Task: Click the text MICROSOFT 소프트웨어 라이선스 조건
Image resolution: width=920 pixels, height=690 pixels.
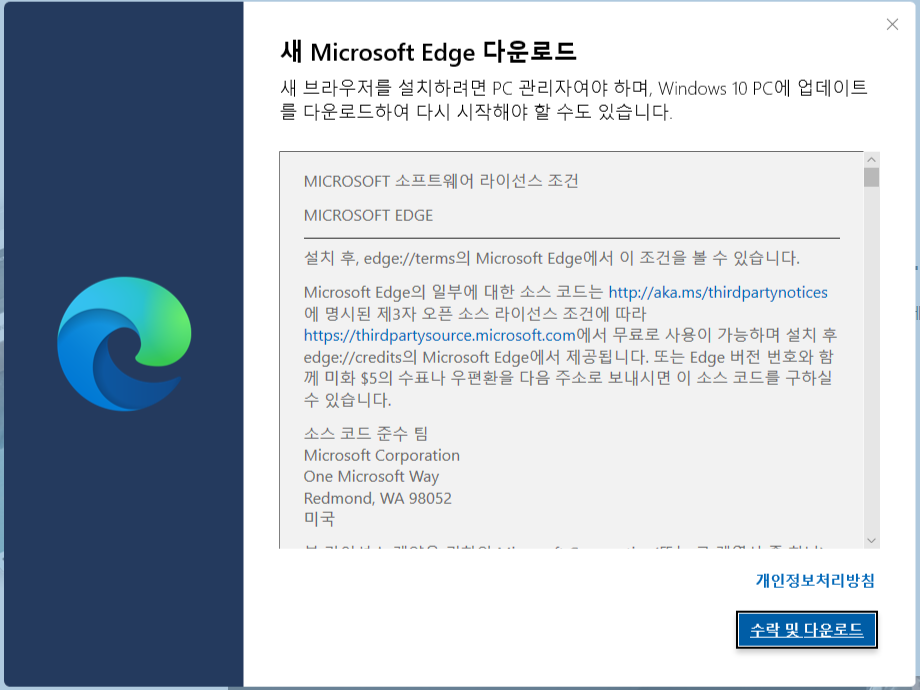Action: click(x=441, y=181)
